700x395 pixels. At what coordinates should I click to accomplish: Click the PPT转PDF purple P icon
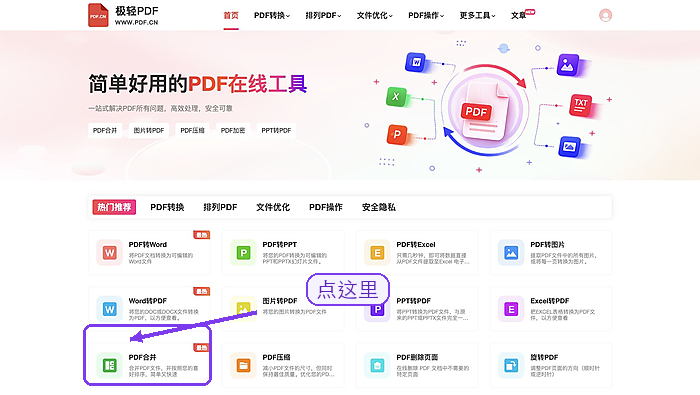[377, 309]
